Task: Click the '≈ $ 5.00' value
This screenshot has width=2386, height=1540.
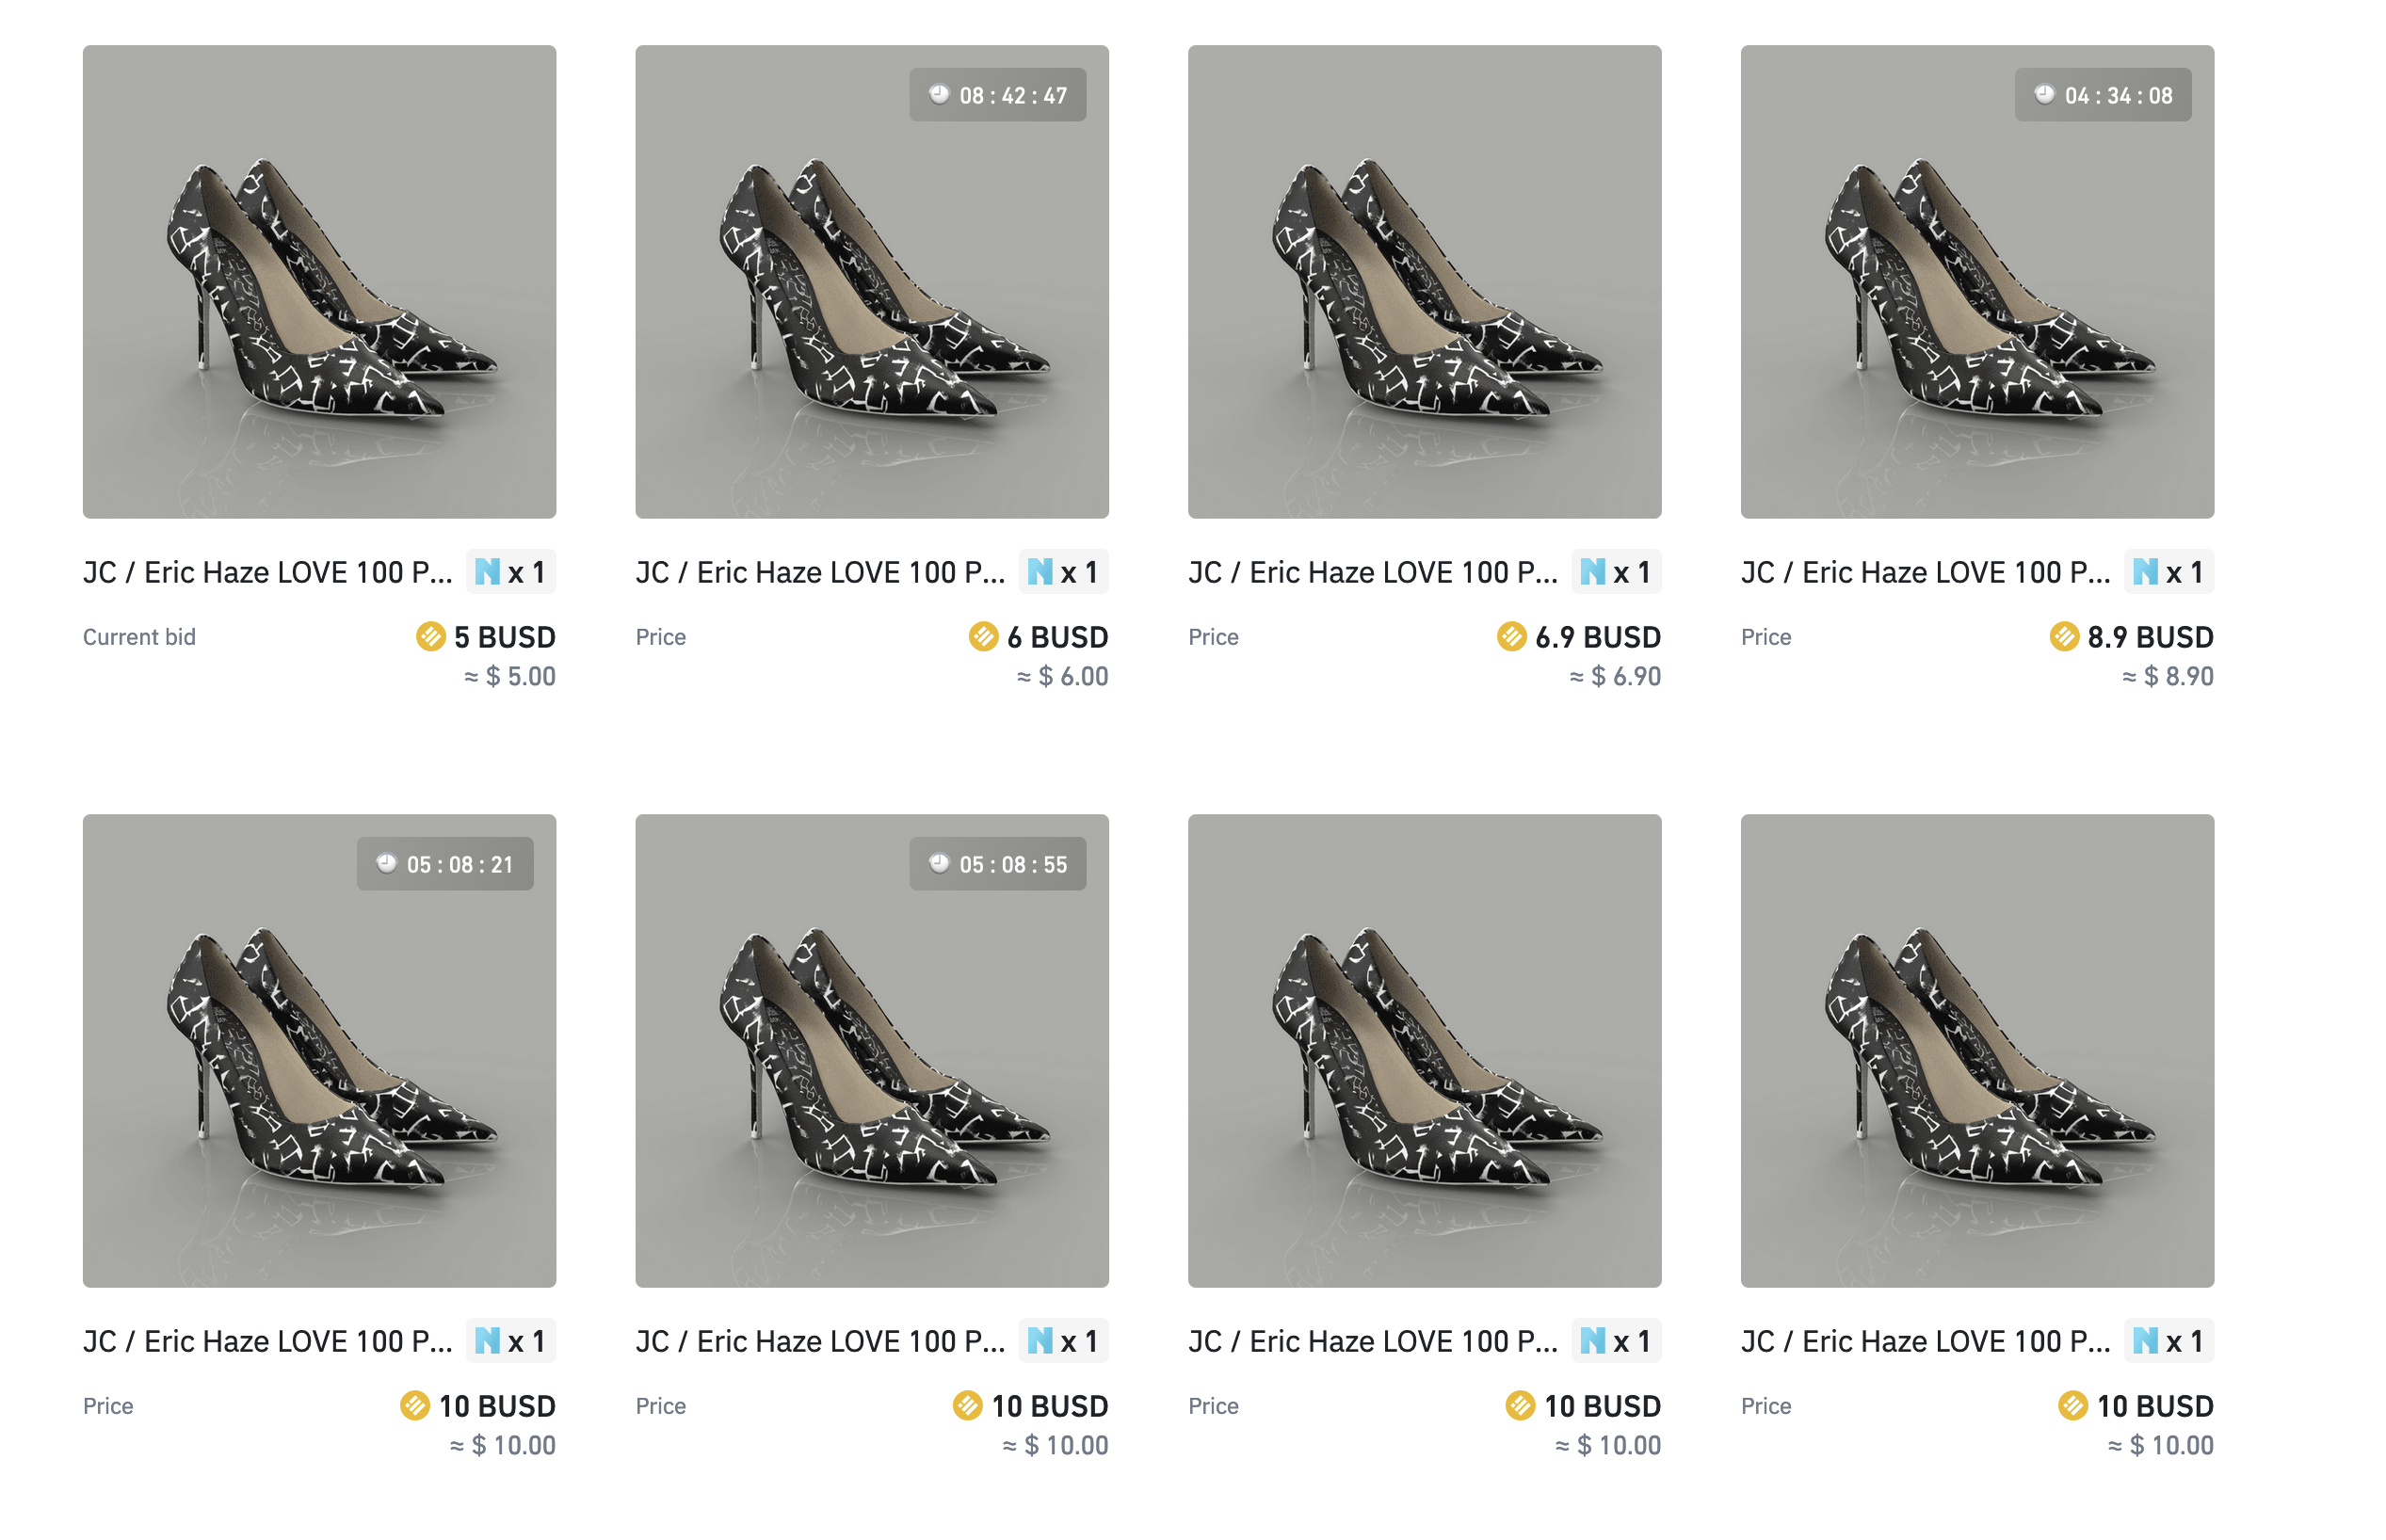Action: pos(510,677)
